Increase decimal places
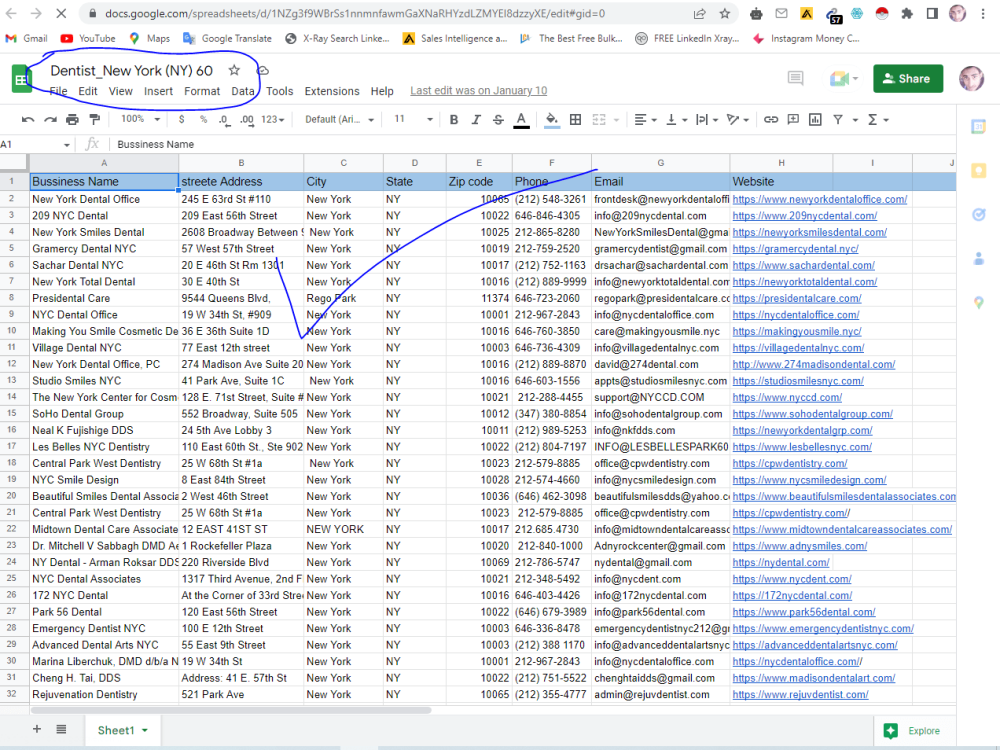 (x=247, y=119)
